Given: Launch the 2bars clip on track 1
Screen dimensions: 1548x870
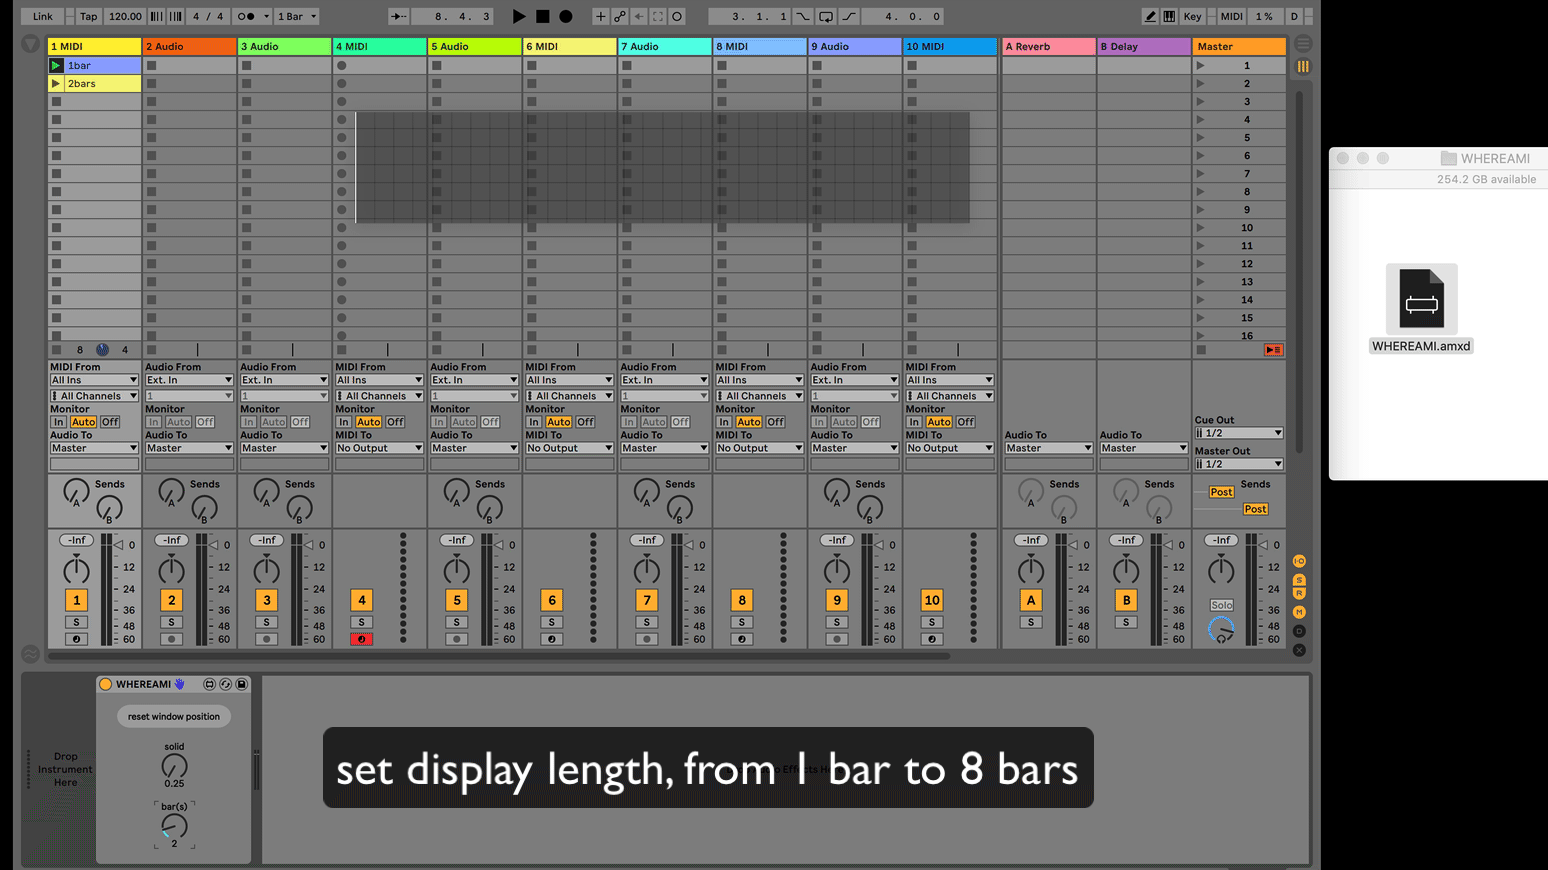Looking at the screenshot, I should pos(56,83).
